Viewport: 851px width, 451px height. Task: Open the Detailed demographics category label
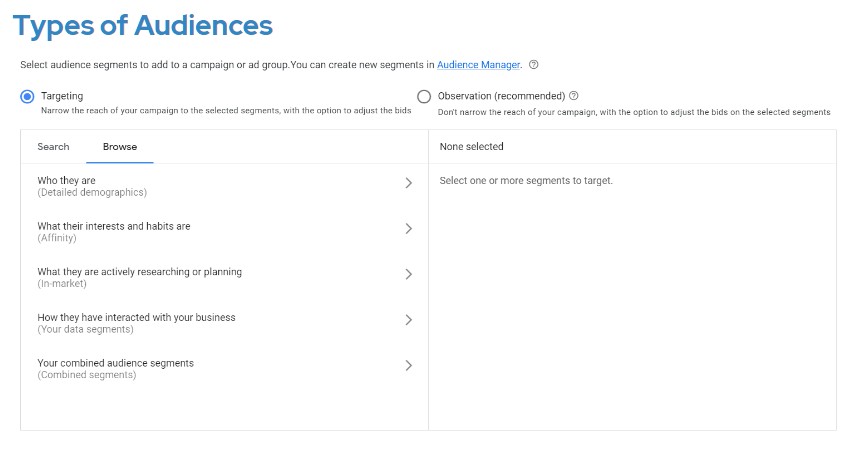coord(92,192)
